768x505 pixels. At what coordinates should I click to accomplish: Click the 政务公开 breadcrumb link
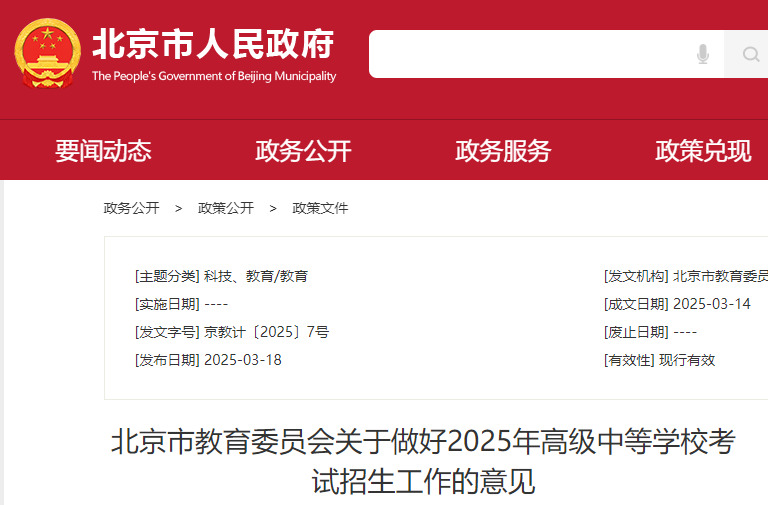(131, 208)
